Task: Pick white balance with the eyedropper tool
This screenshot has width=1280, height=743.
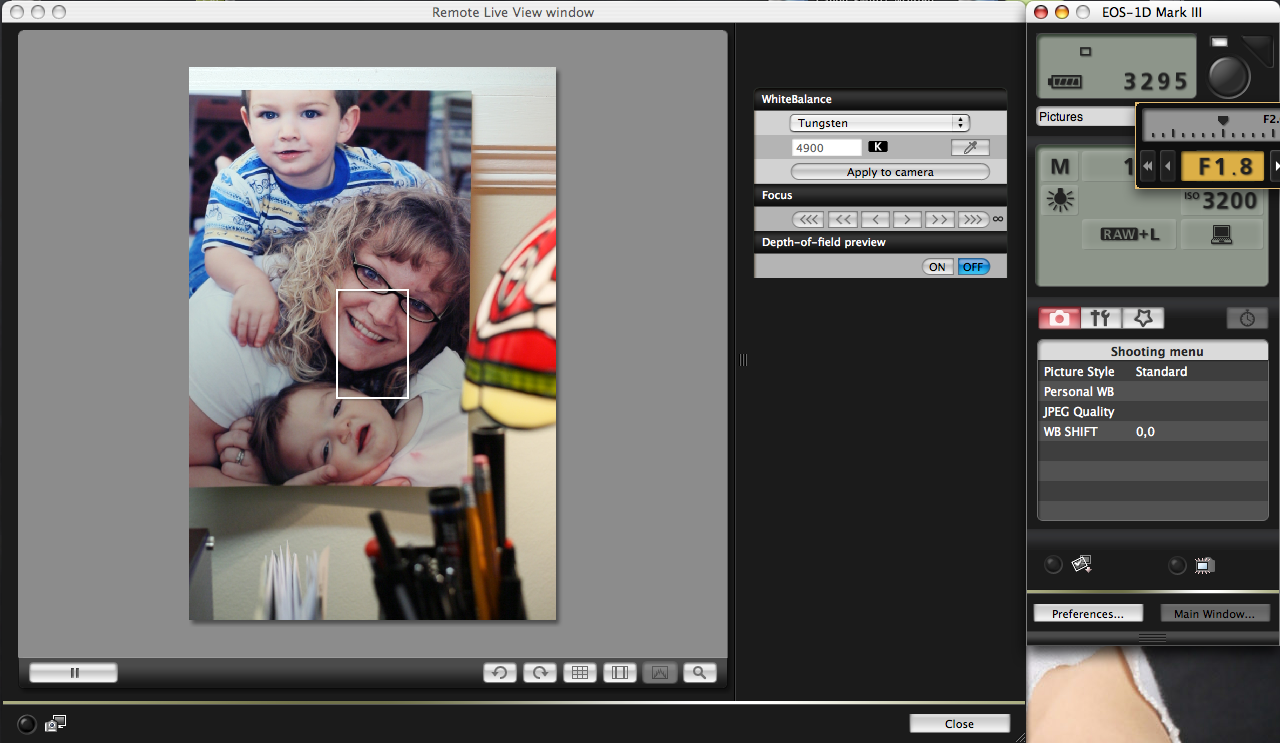Action: 969,147
